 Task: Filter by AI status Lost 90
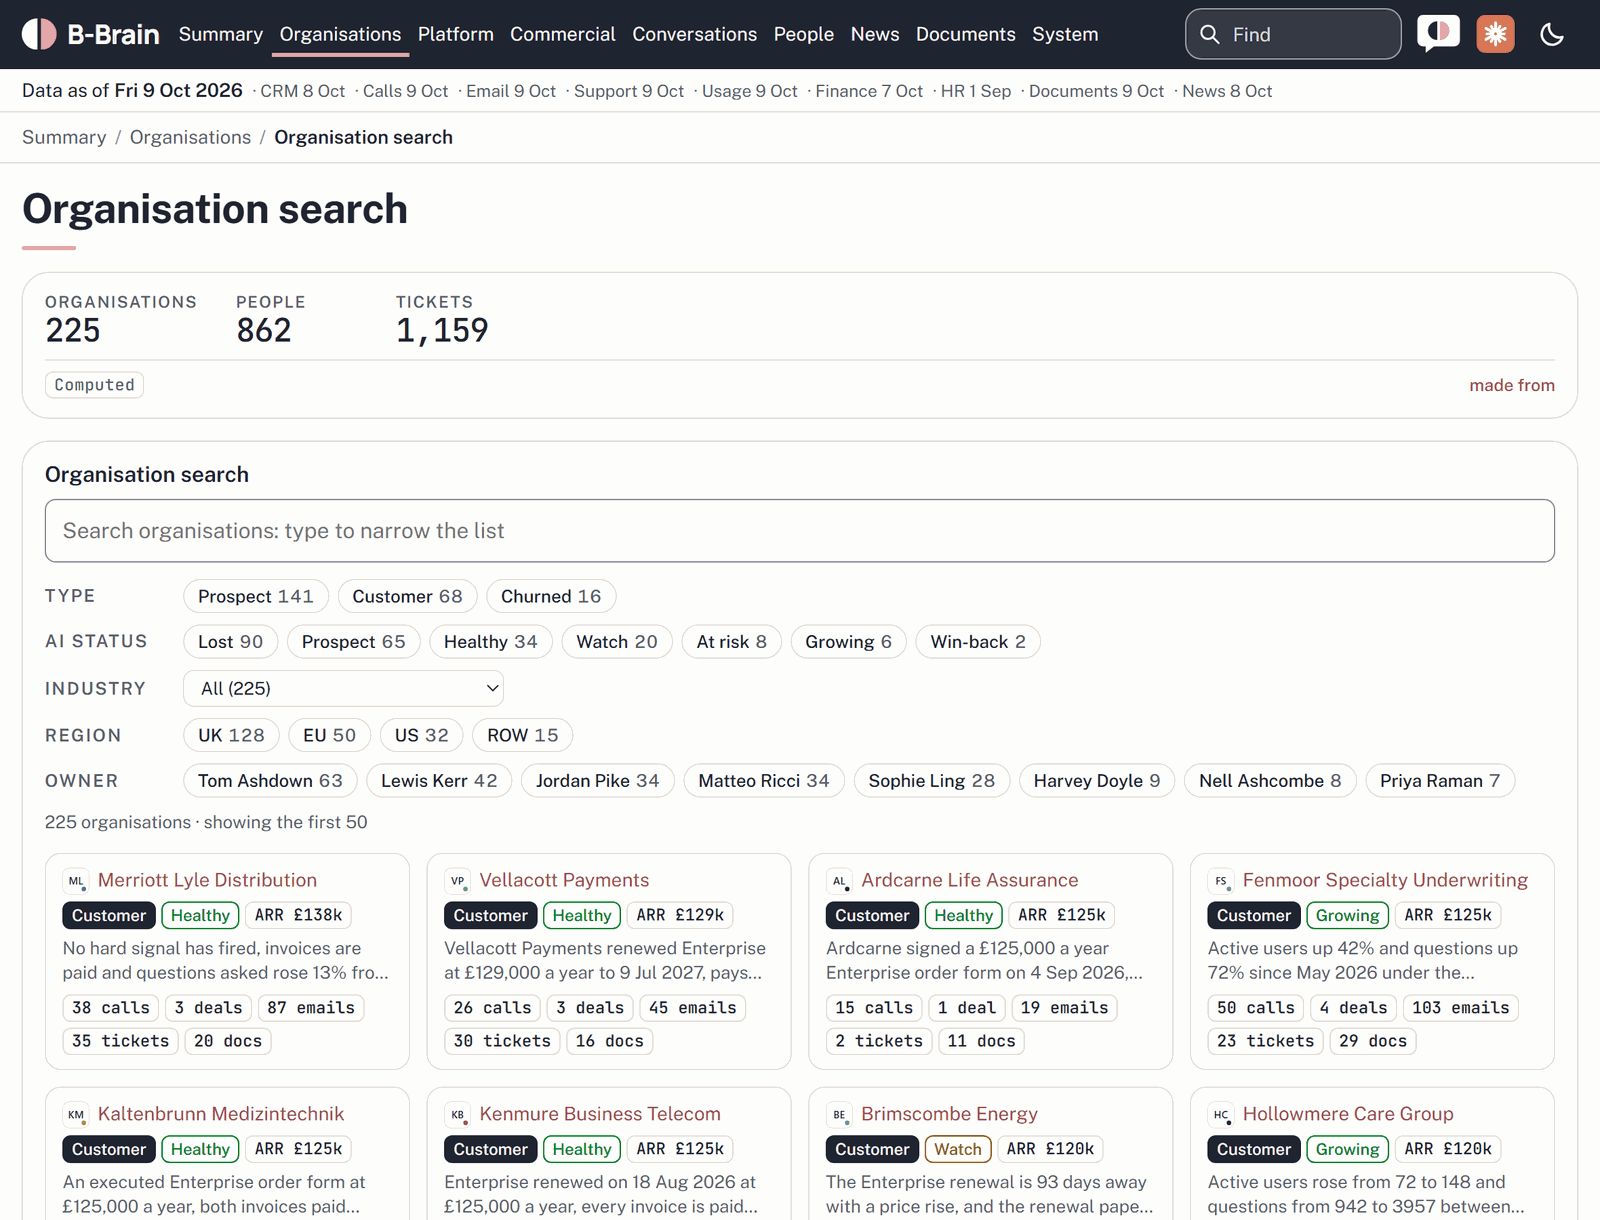(230, 642)
